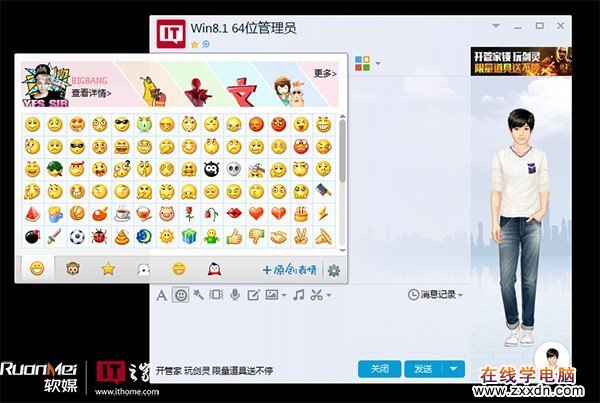The height and width of the screenshot is (403, 600).
Task: Insert the victory hand emoticon
Action: click(301, 237)
